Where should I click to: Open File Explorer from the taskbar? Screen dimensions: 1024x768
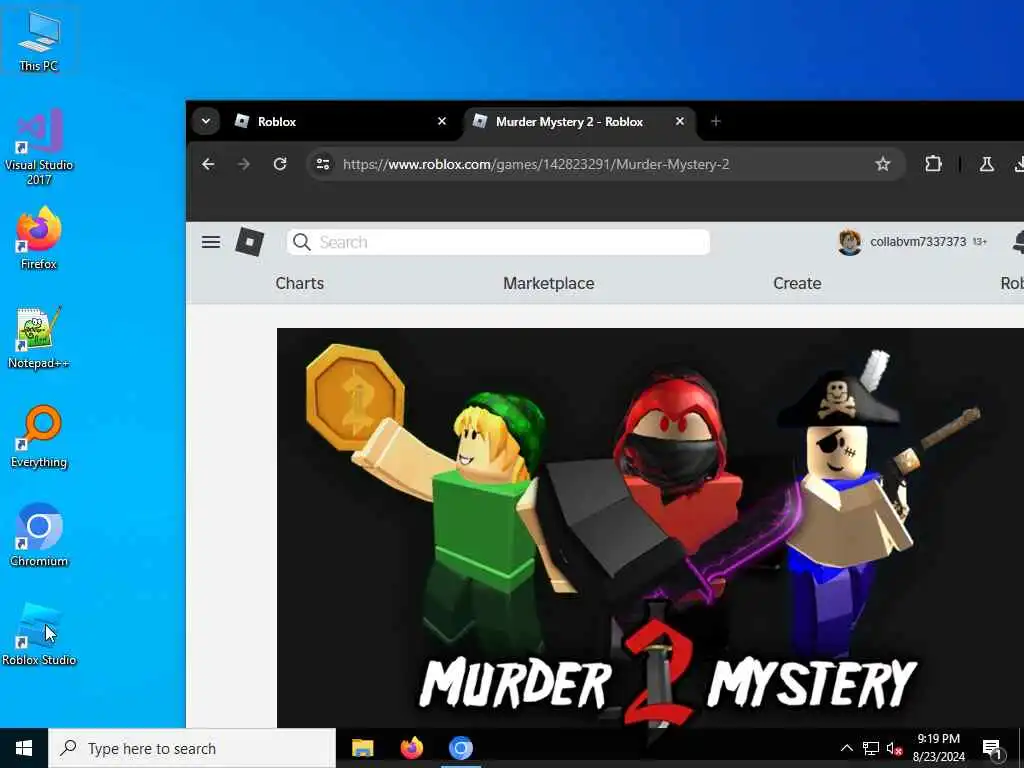pyautogui.click(x=362, y=748)
